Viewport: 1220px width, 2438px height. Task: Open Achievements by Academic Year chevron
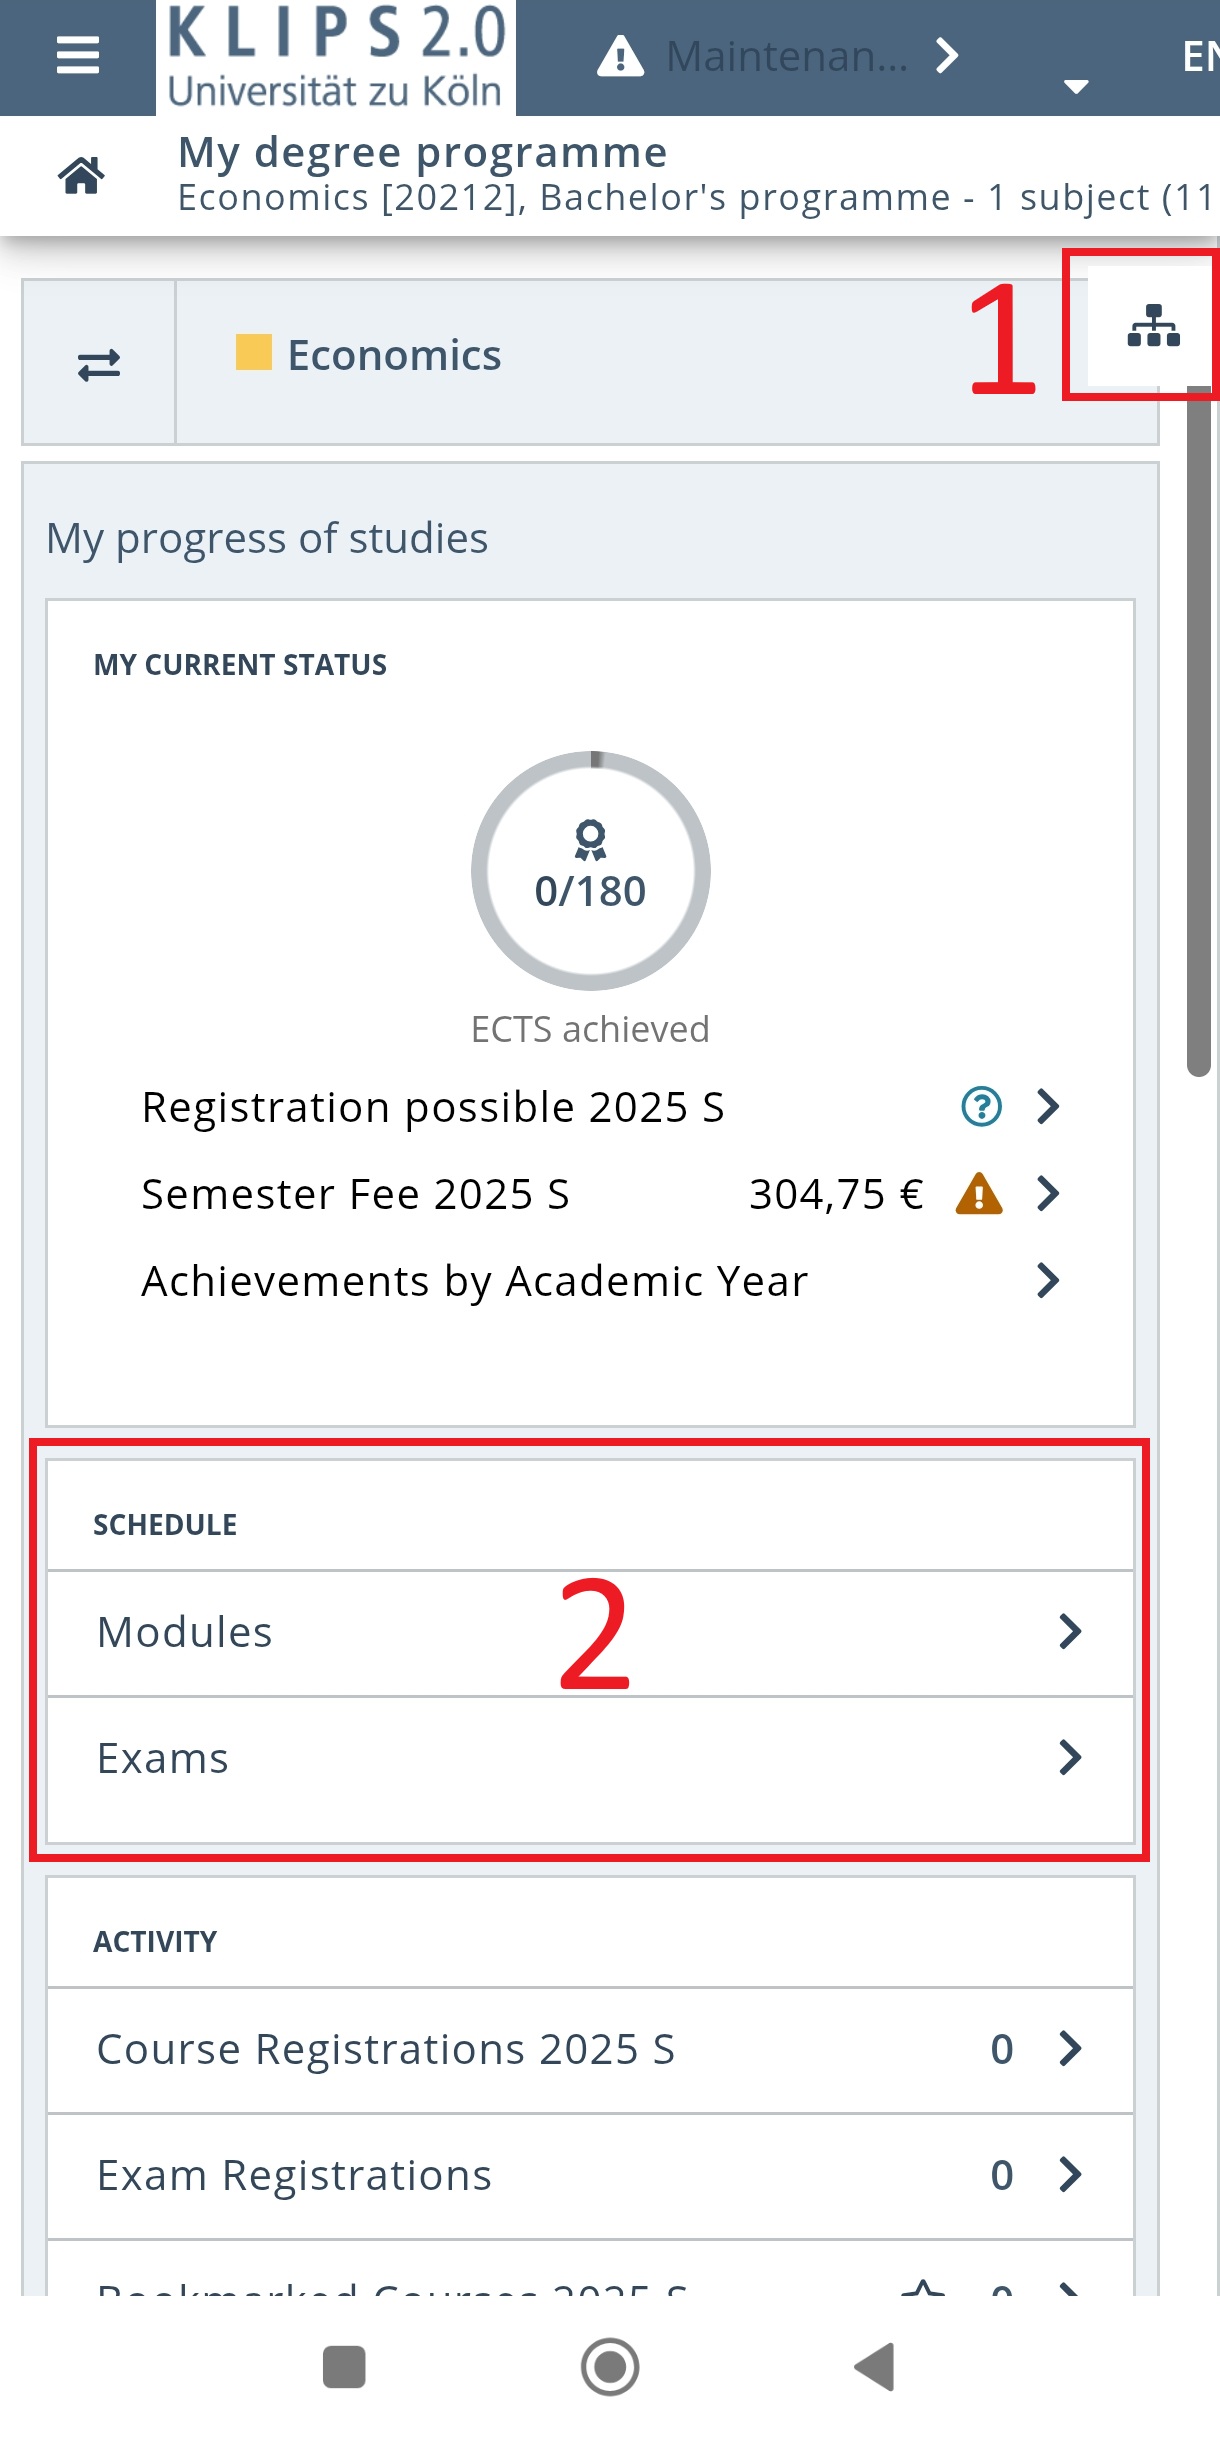pos(1047,1281)
